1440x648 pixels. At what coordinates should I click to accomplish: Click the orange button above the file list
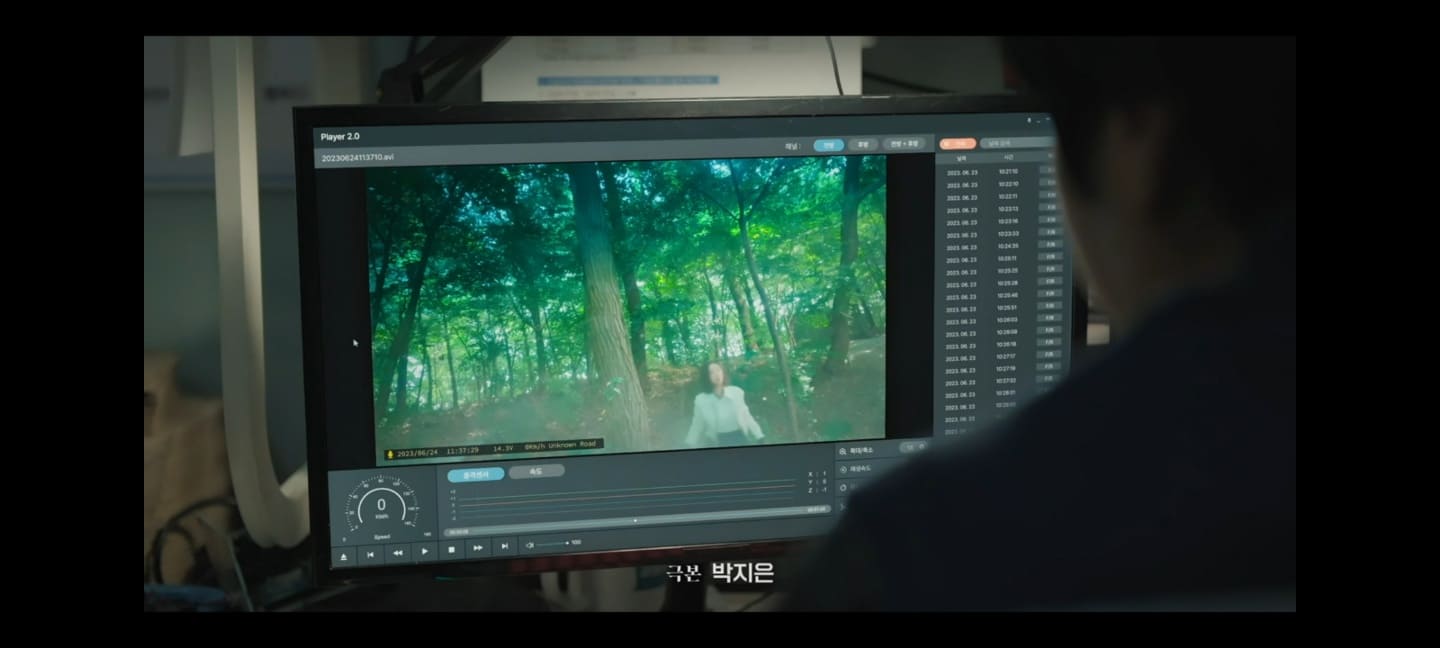click(957, 143)
